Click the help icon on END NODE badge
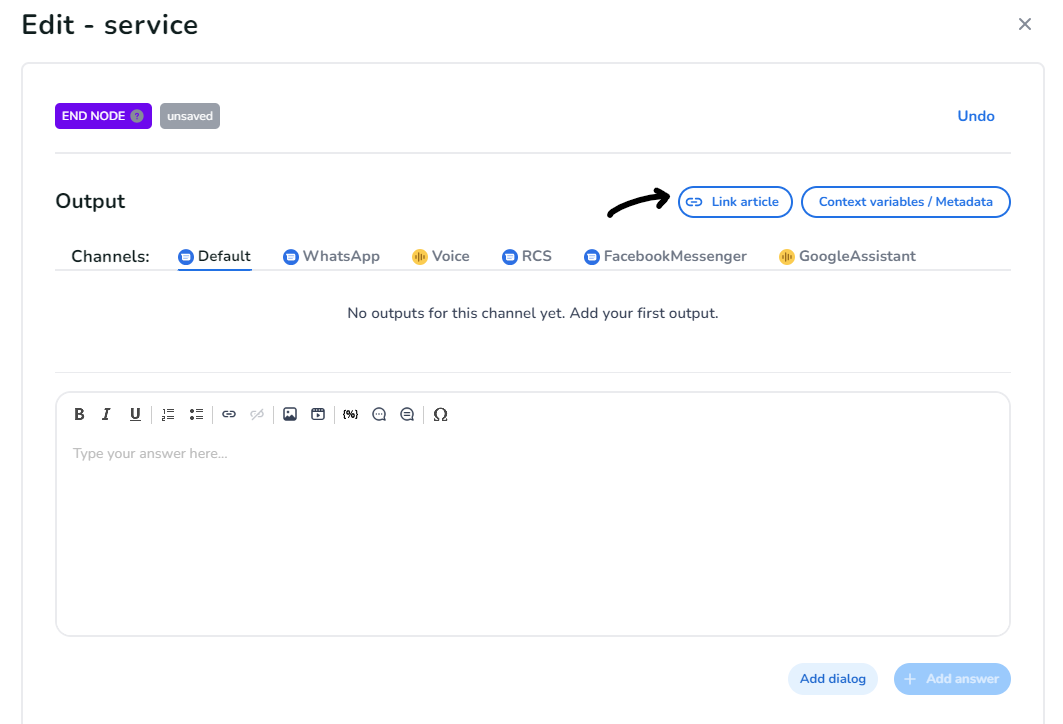Viewport: 1063px width, 724px height. [137, 116]
